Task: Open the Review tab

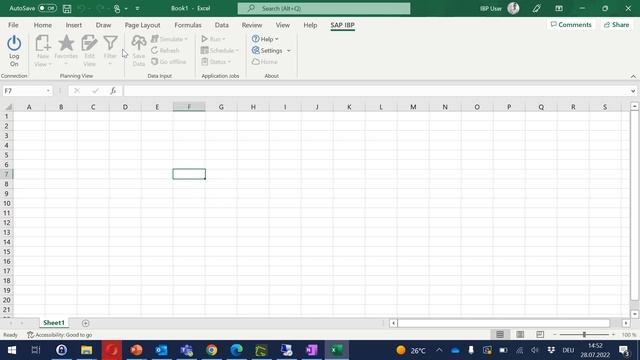Action: point(251,25)
